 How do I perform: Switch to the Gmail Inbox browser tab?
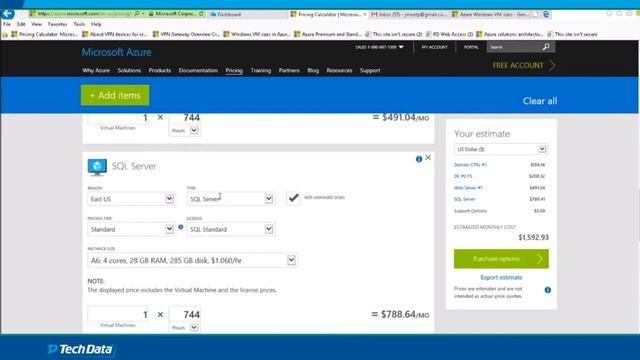pyautogui.click(x=409, y=14)
